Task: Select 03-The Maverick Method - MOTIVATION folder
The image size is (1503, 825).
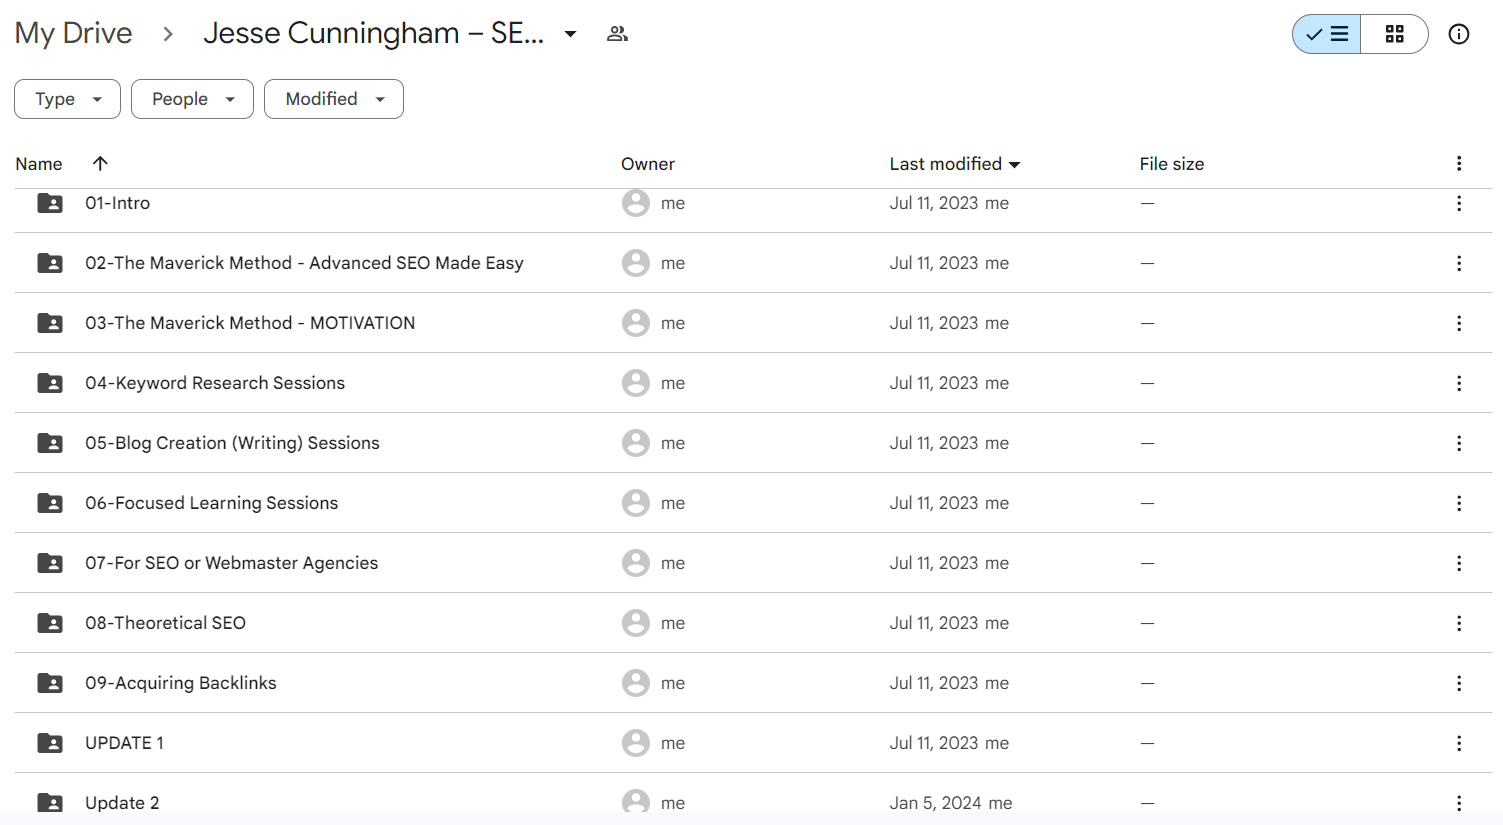Action: (250, 323)
